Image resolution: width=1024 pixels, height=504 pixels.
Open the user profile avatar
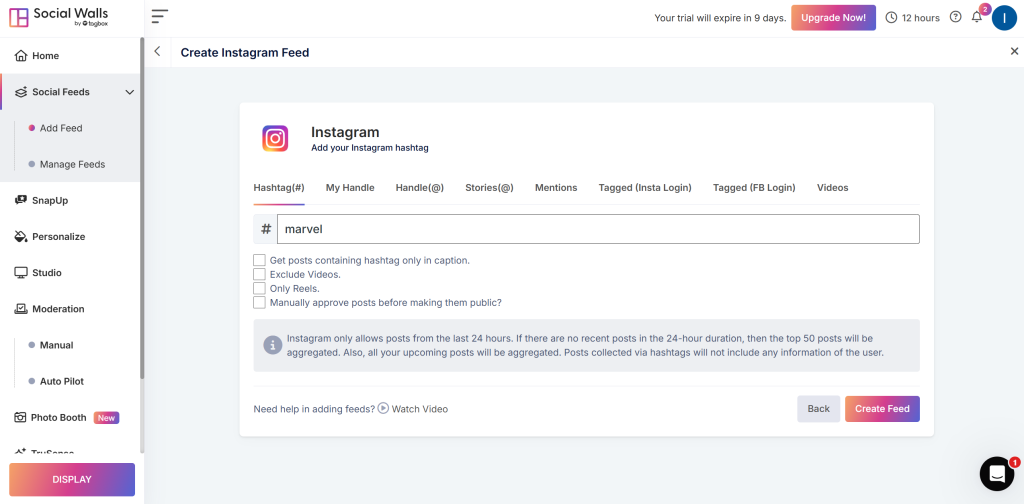1004,18
